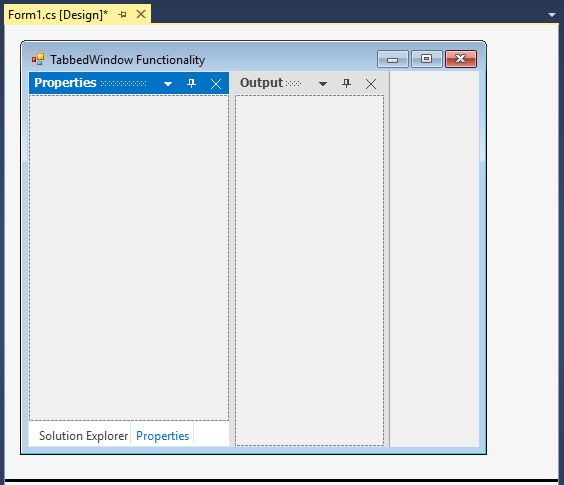
Task: Close the Form1.cs [Design] tab
Action: tap(141, 14)
